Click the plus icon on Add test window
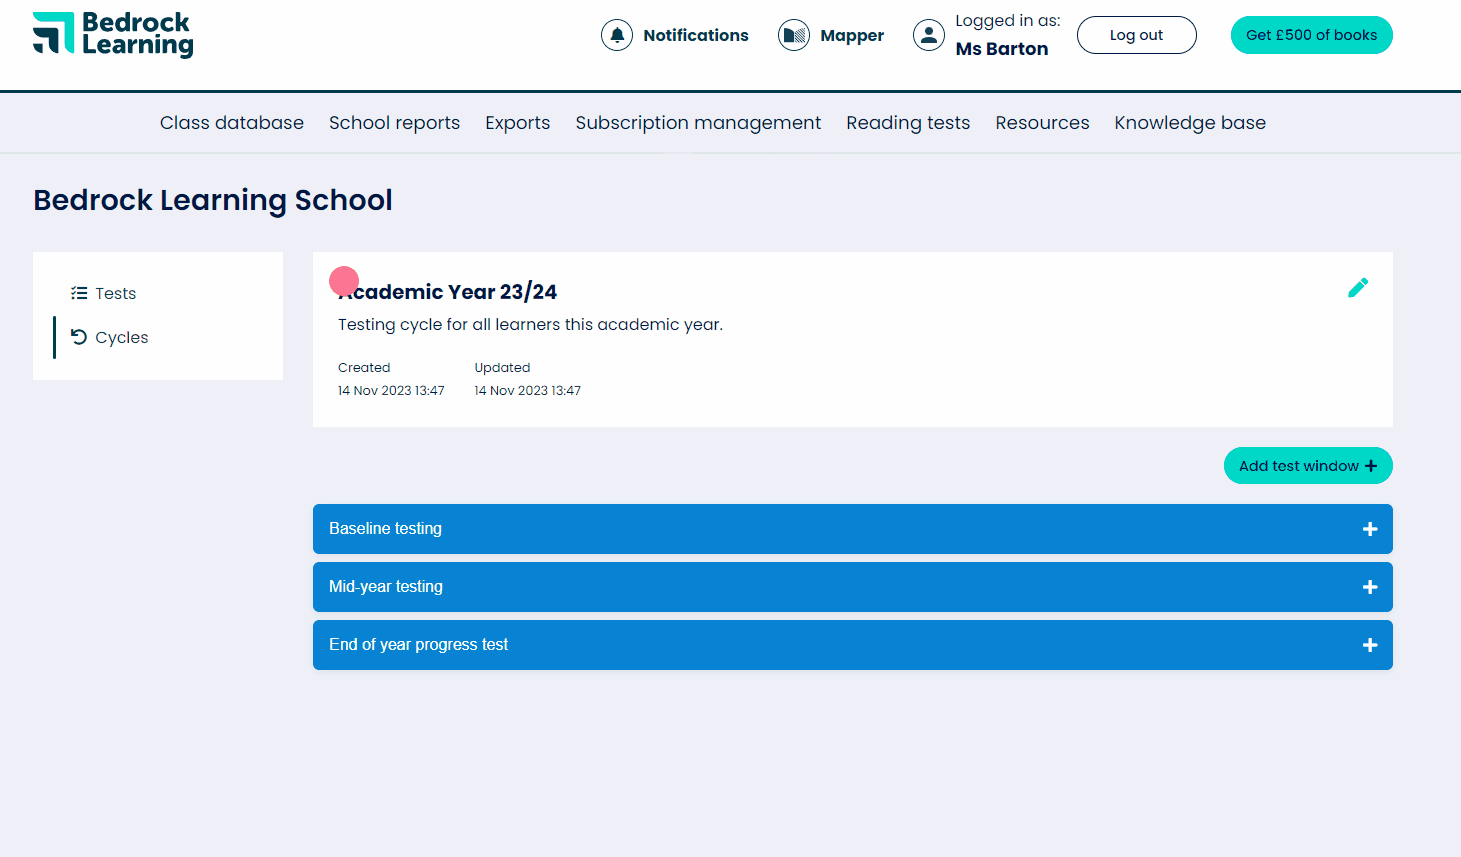The height and width of the screenshot is (857, 1461). pos(1370,465)
